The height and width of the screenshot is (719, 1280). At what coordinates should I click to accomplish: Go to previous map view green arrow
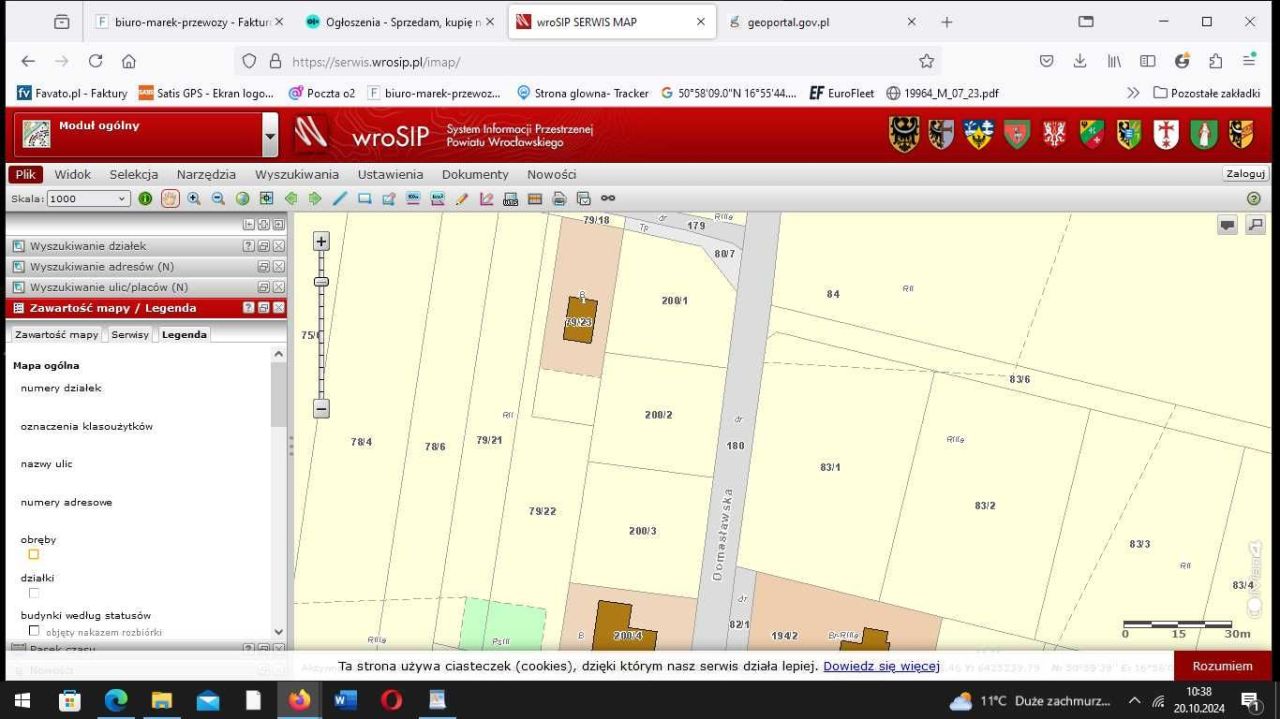coord(291,199)
